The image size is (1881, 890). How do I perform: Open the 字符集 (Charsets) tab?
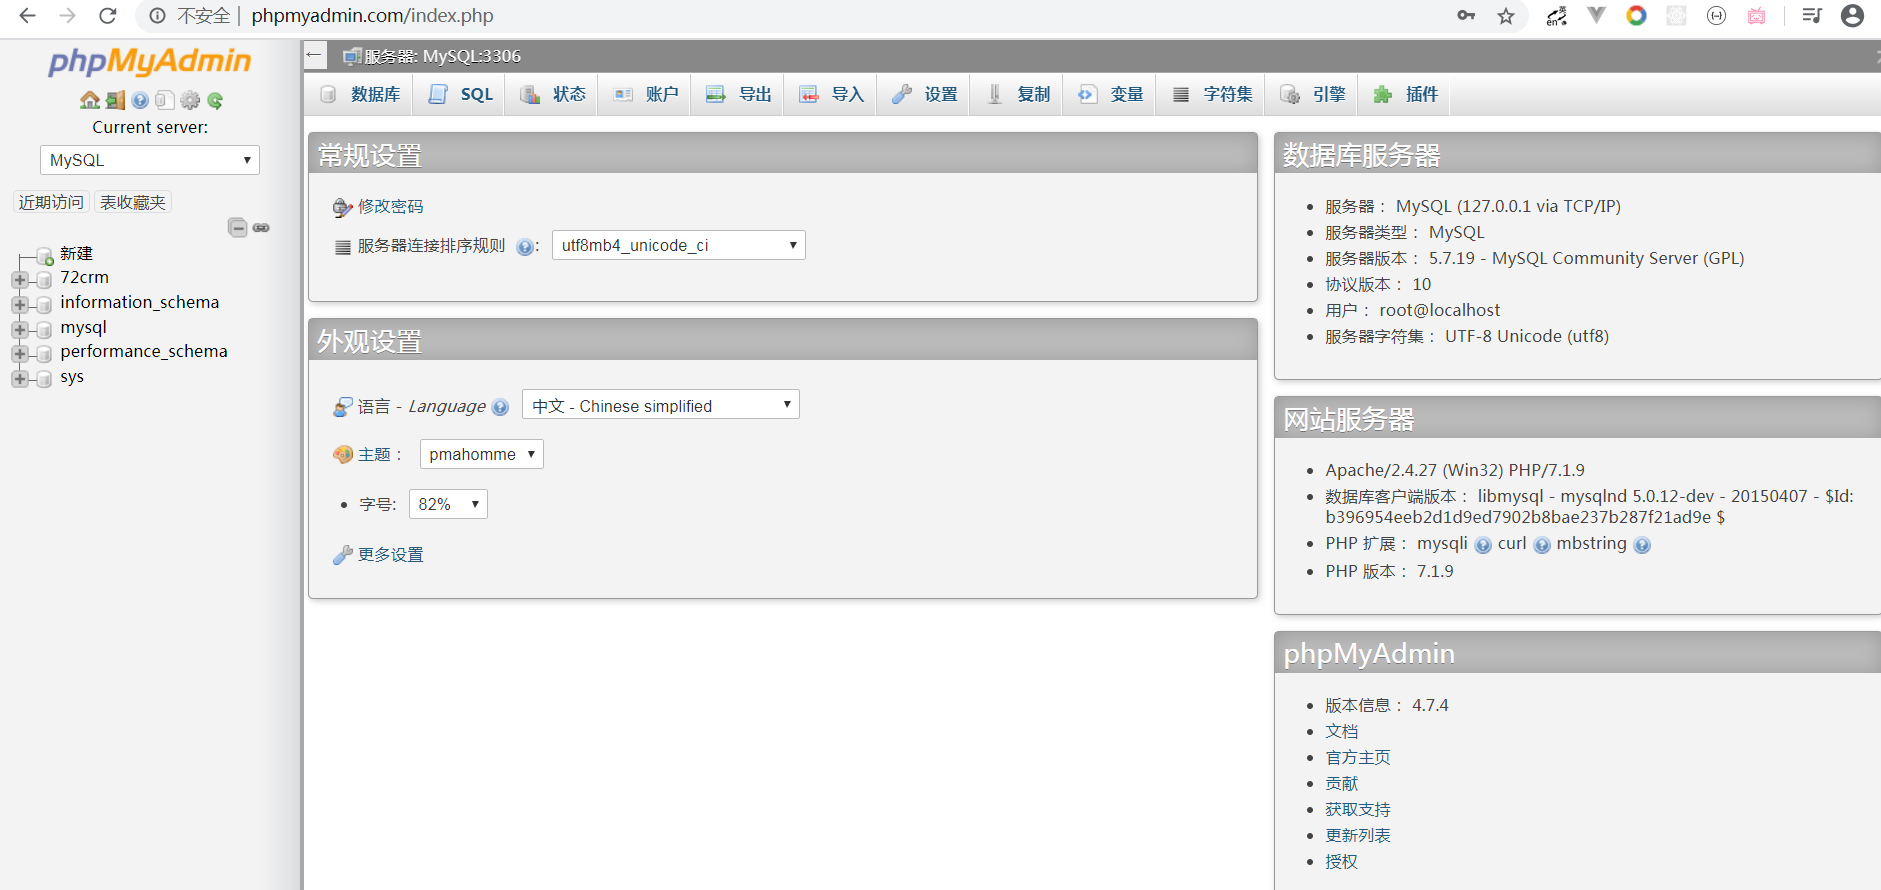tap(1212, 94)
